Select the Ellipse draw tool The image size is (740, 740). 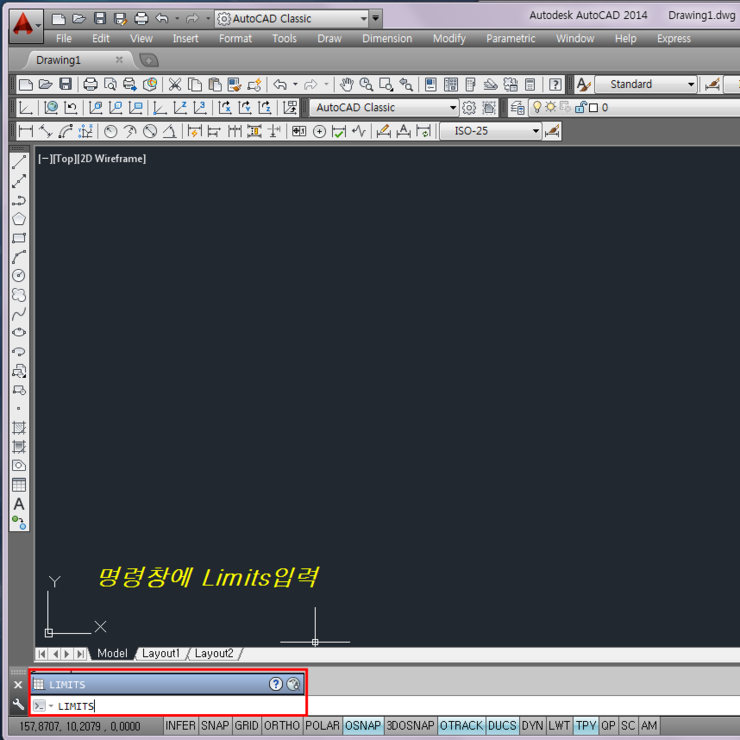click(19, 333)
